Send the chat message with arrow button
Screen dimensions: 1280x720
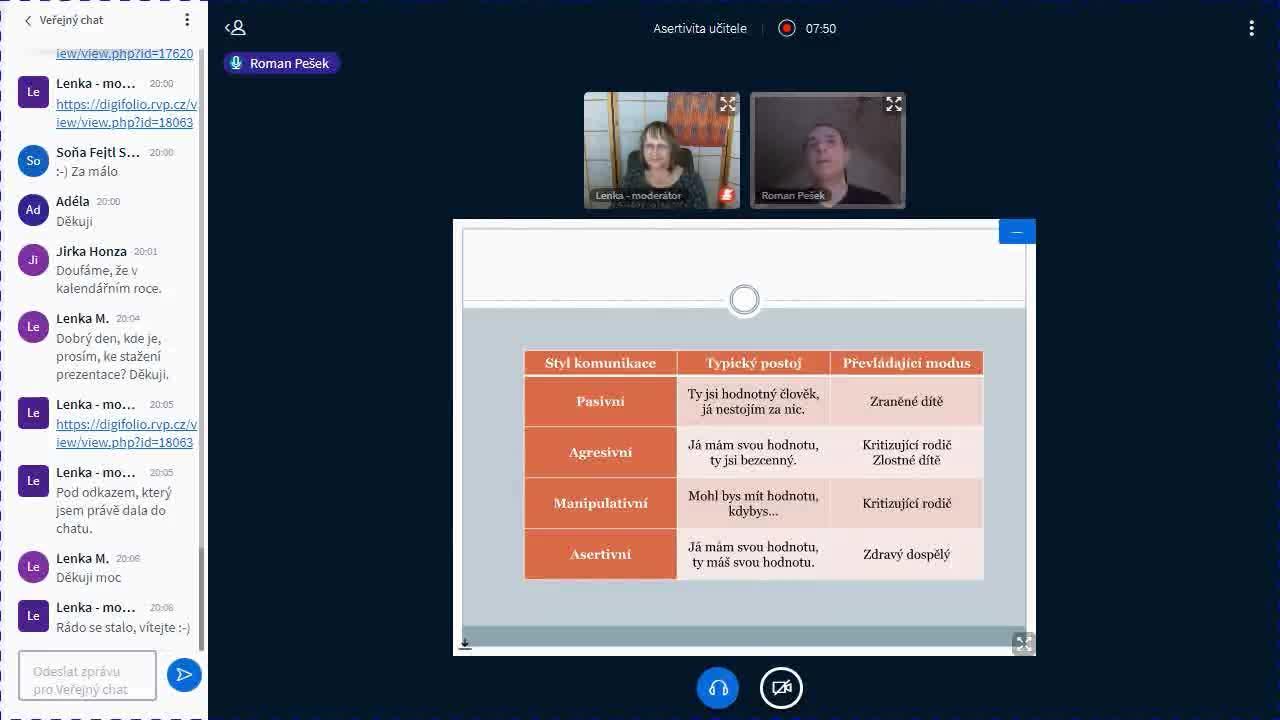[x=184, y=675]
